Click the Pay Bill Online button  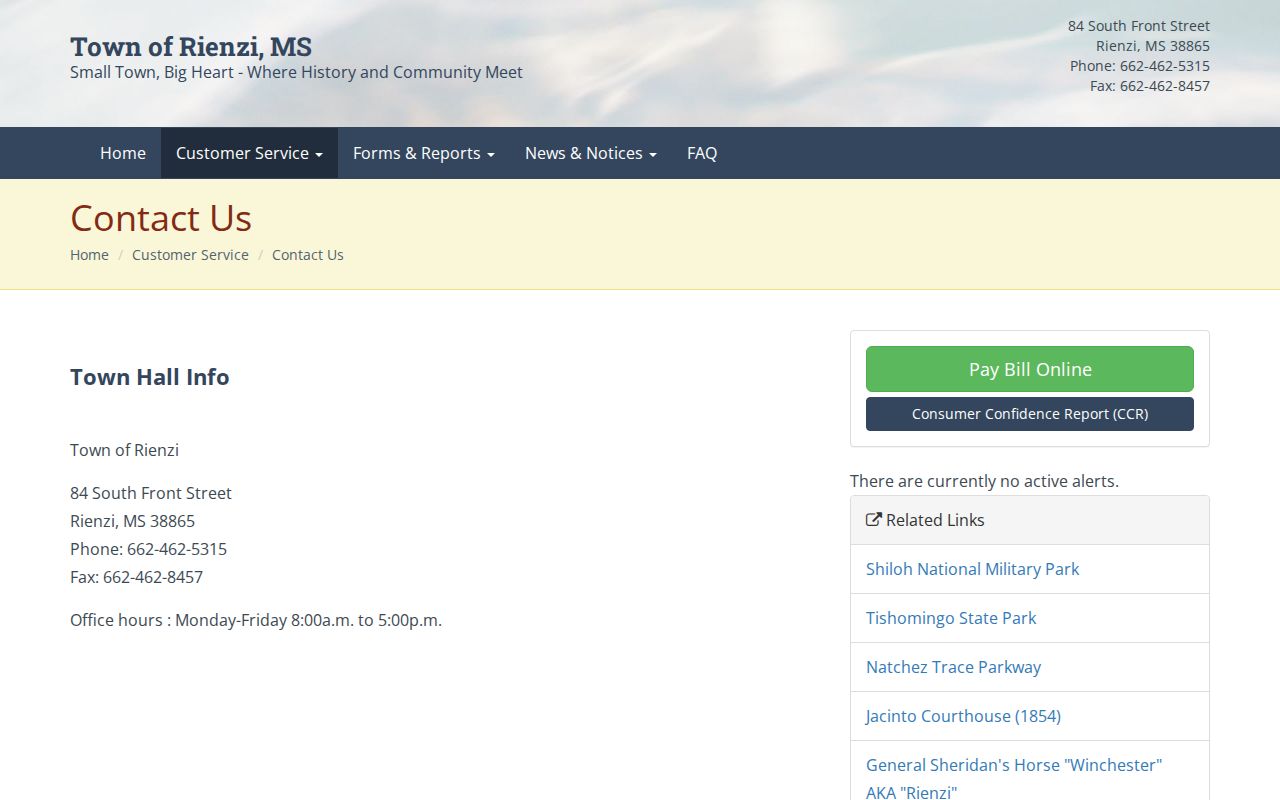pyautogui.click(x=1030, y=369)
